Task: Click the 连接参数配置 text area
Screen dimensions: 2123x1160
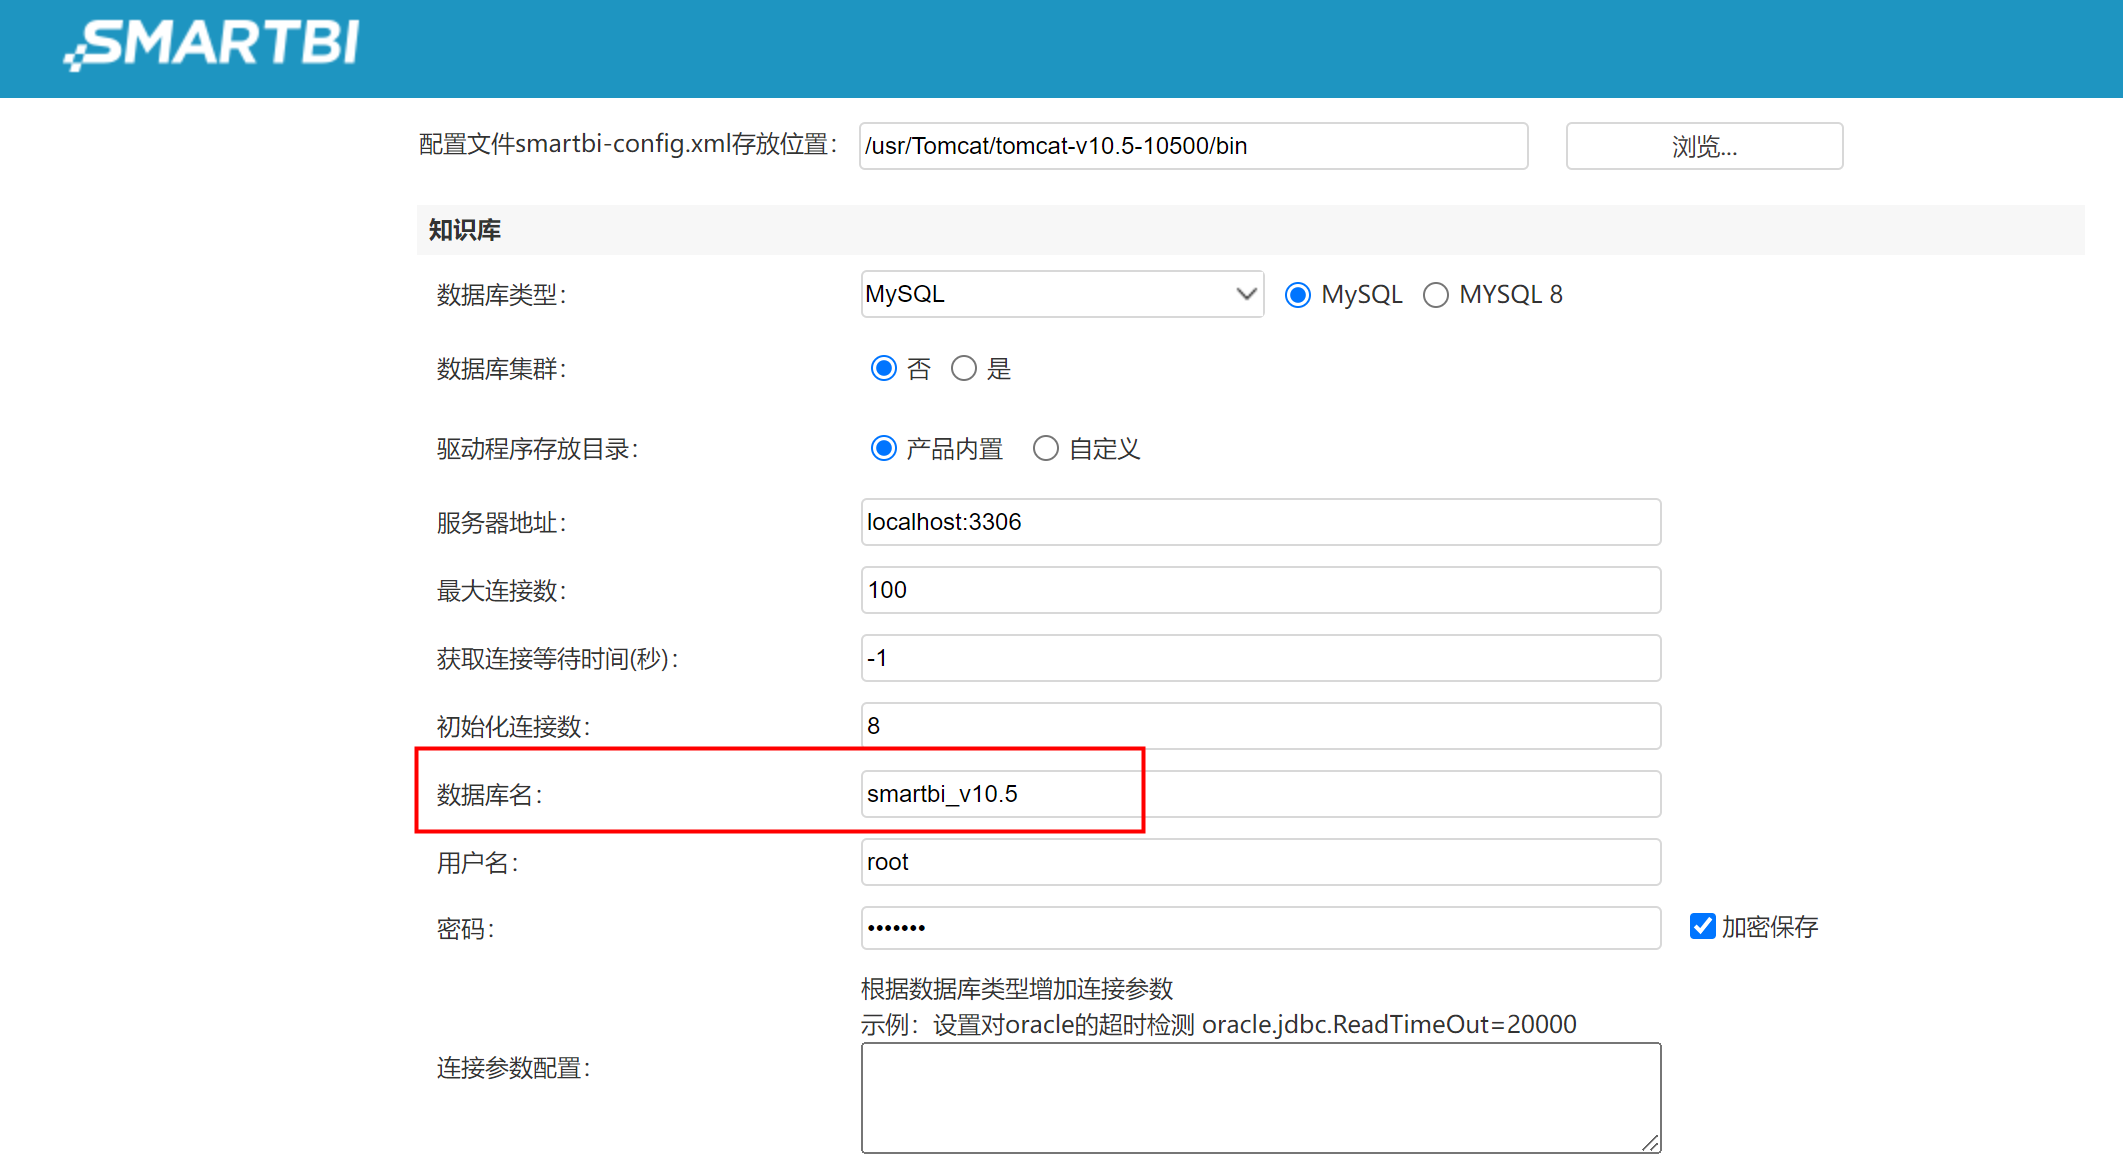Action: [1260, 1098]
